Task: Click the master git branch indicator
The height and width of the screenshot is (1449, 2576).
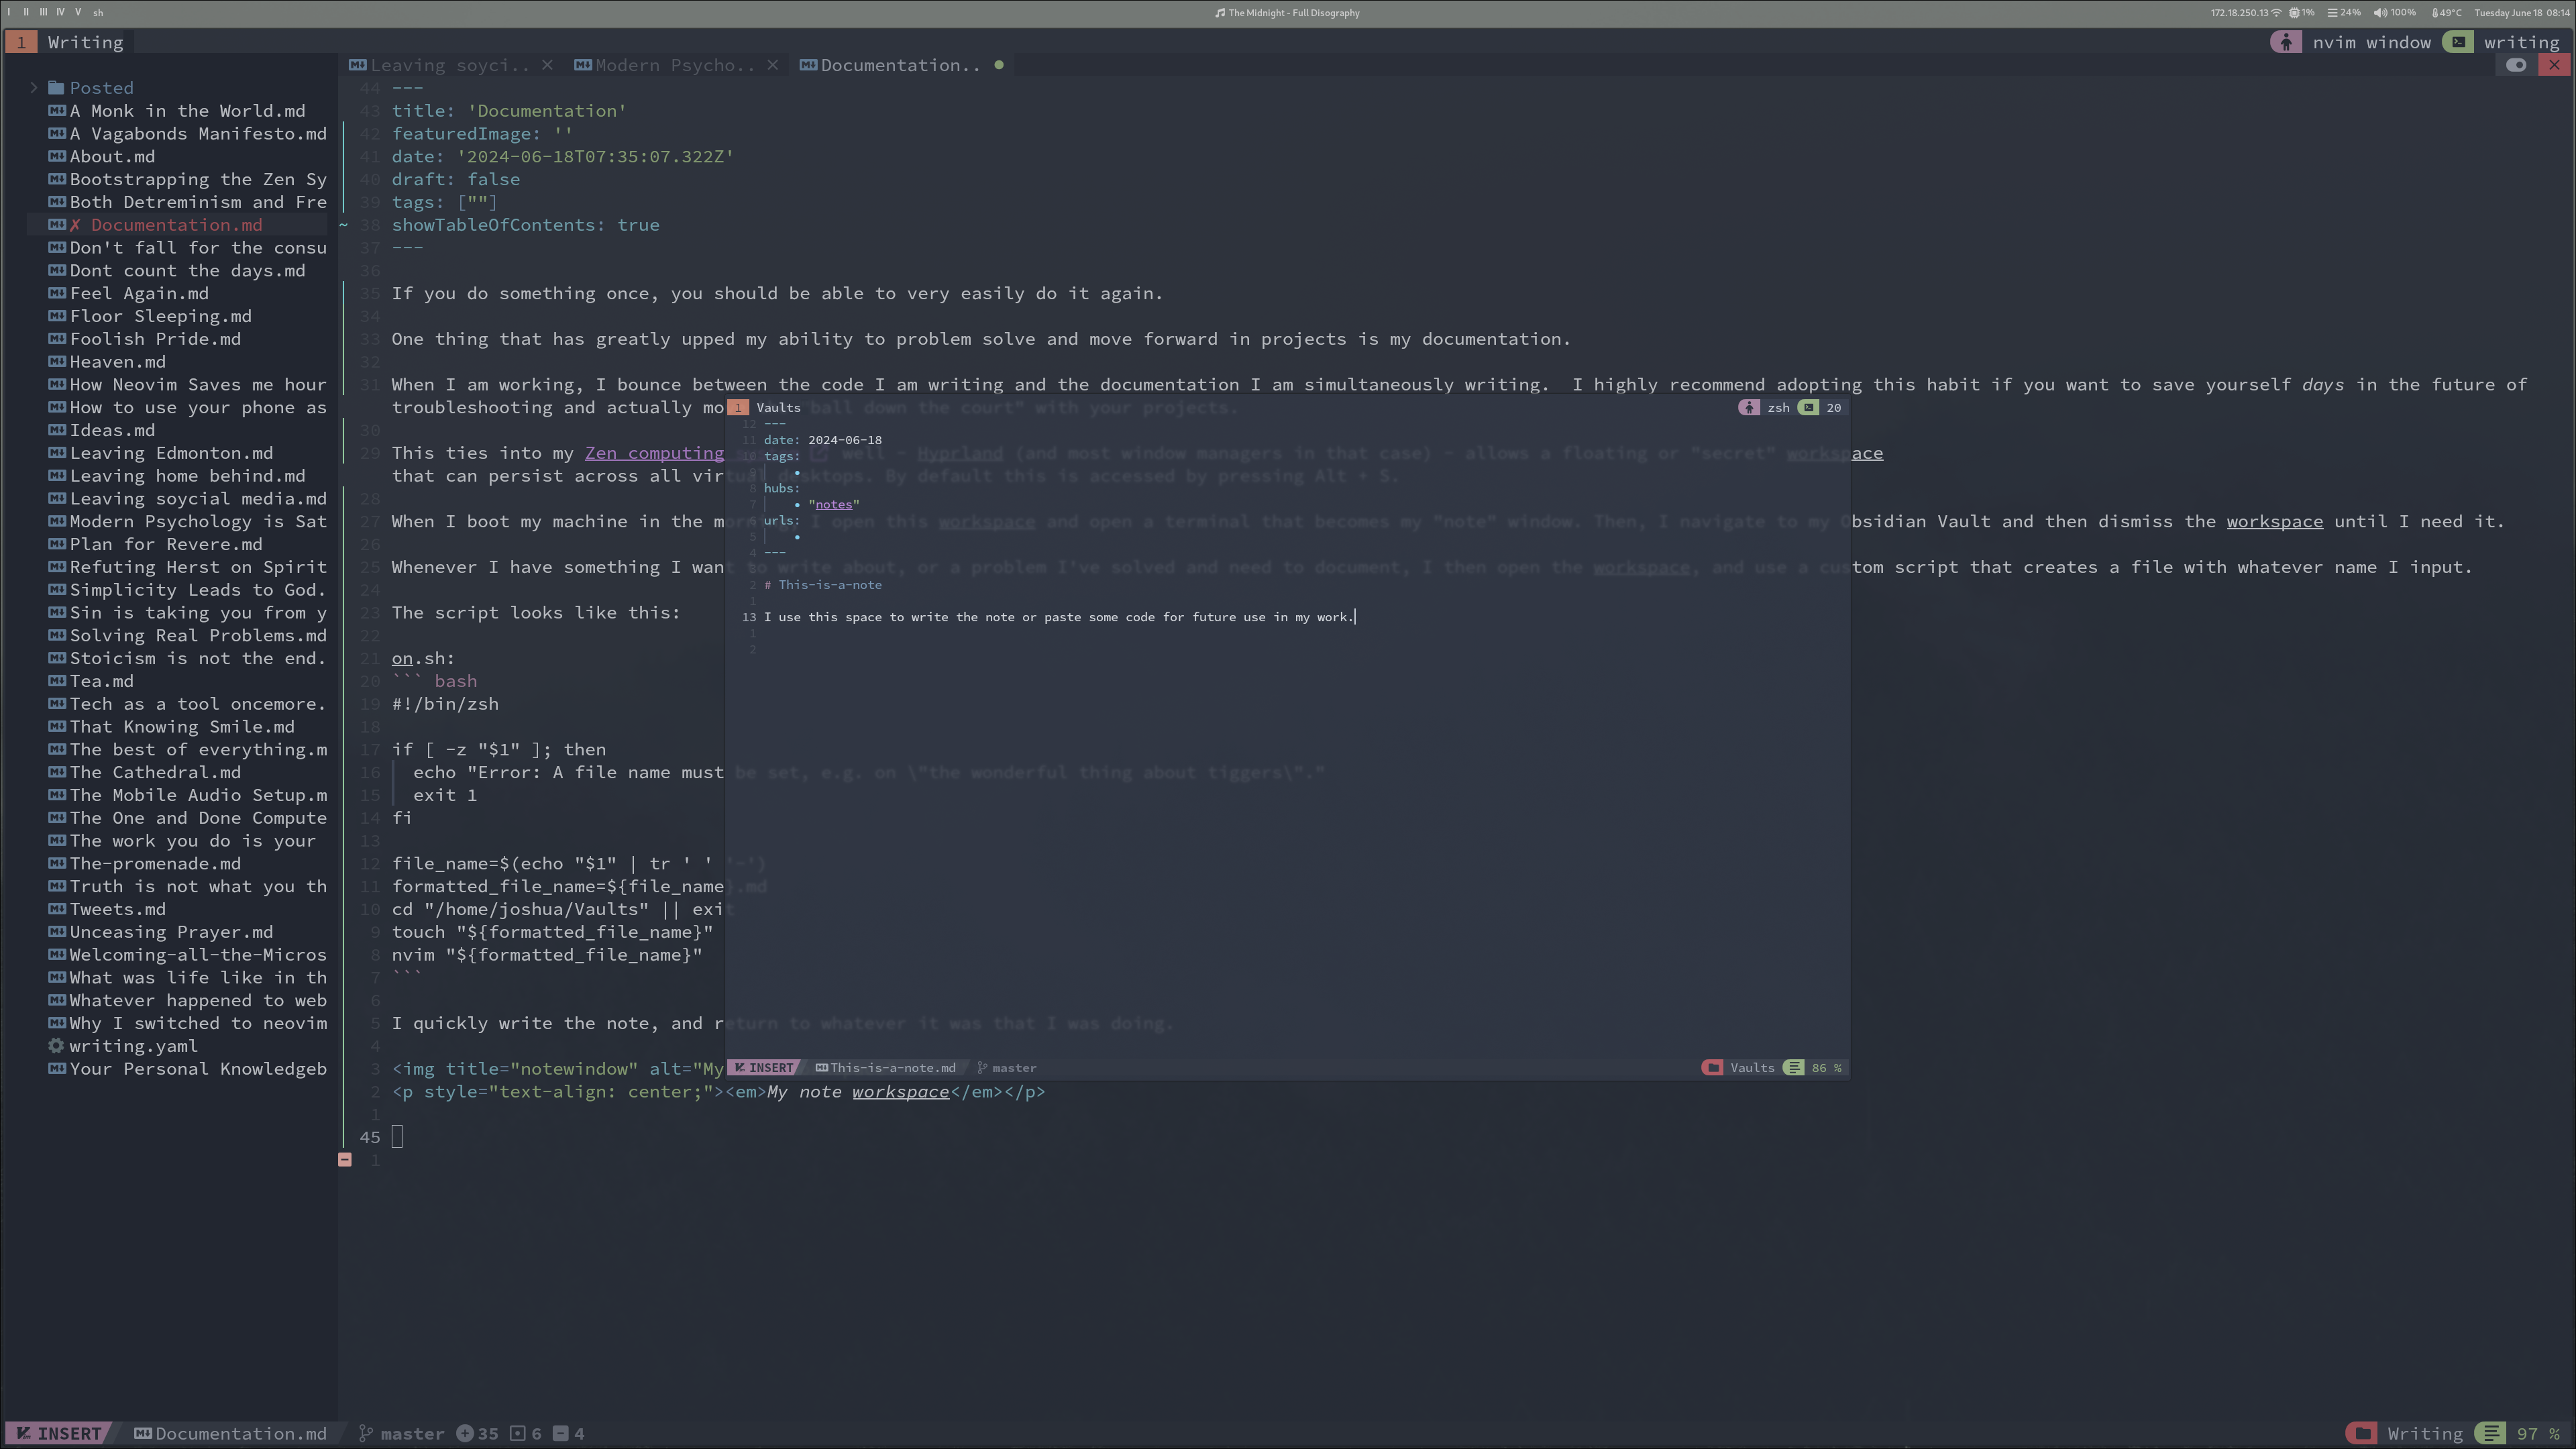Action: click(401, 1434)
